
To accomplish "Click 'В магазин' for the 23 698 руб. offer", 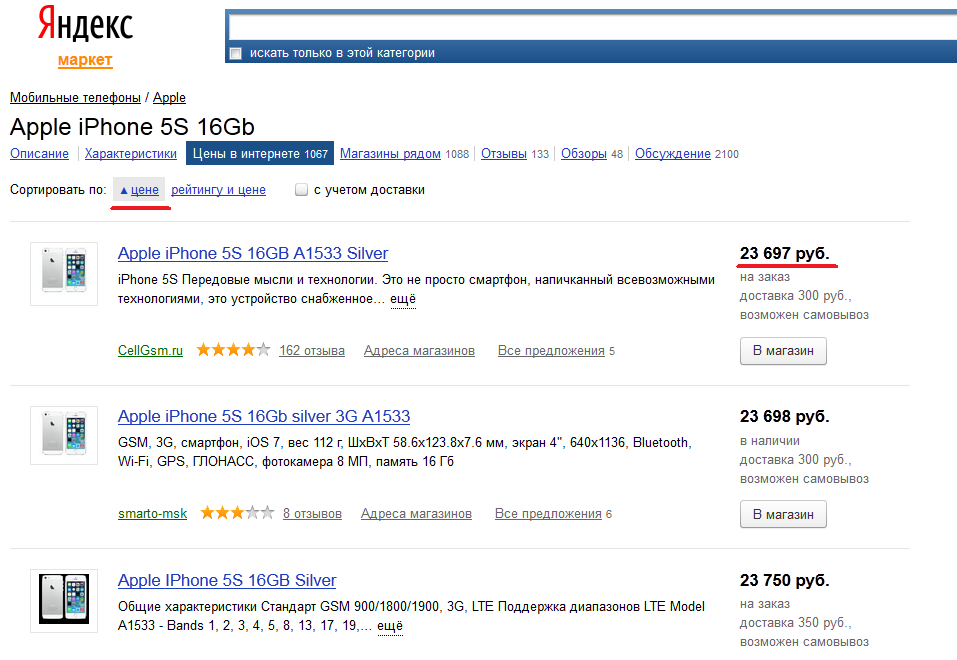I will pyautogui.click(x=783, y=514).
